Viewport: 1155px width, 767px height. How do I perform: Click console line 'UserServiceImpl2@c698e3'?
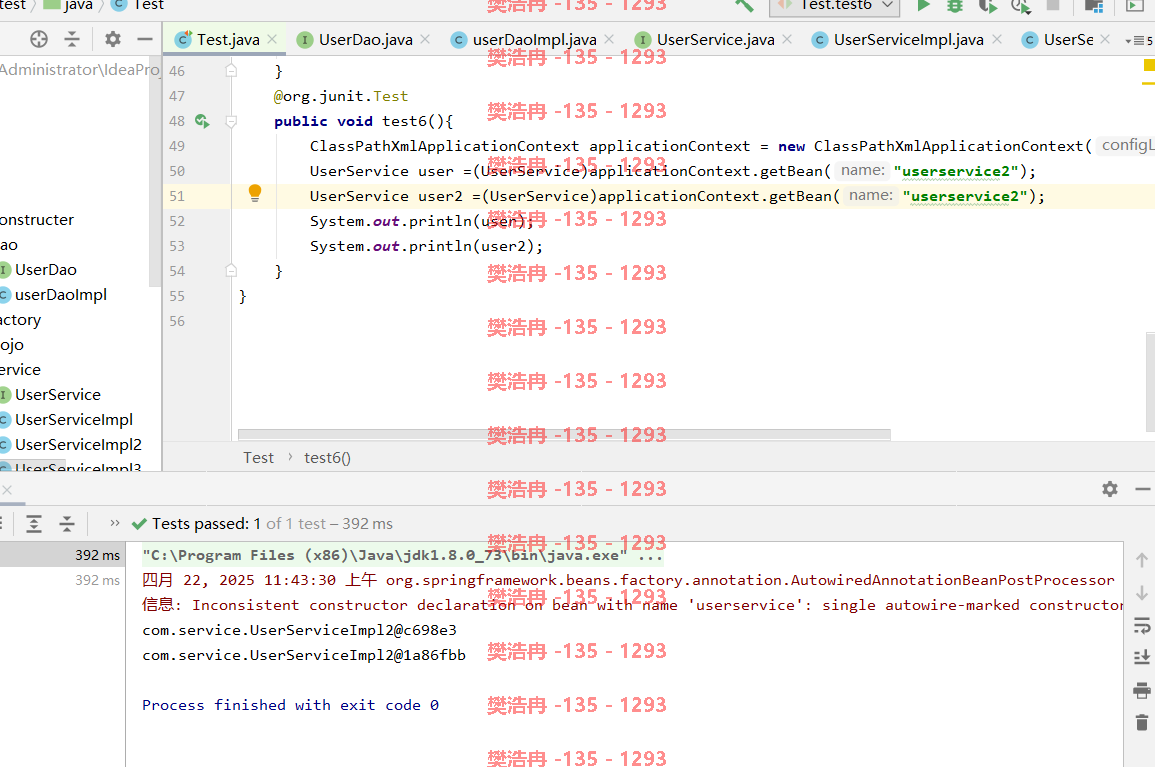click(x=299, y=630)
